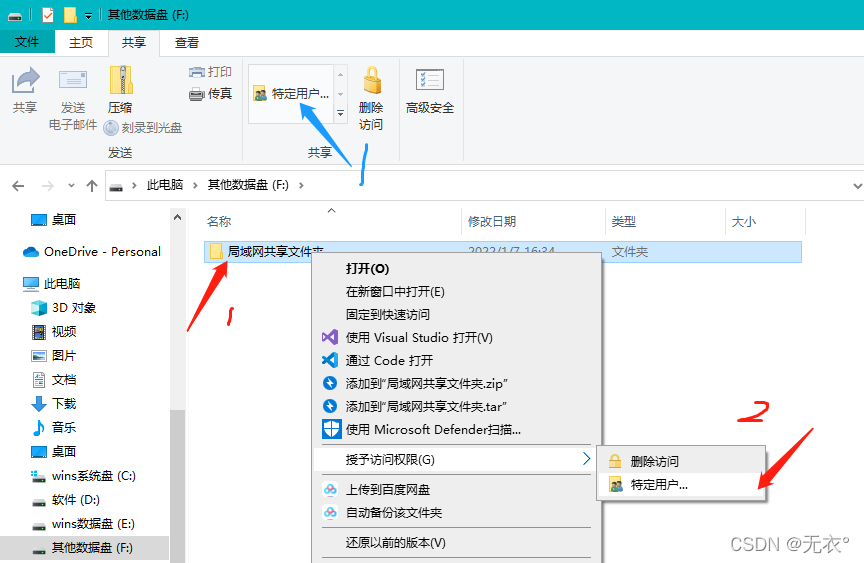Screen dimensions: 864x563
Task: Open the recent locations dropdown
Action: click(x=71, y=186)
